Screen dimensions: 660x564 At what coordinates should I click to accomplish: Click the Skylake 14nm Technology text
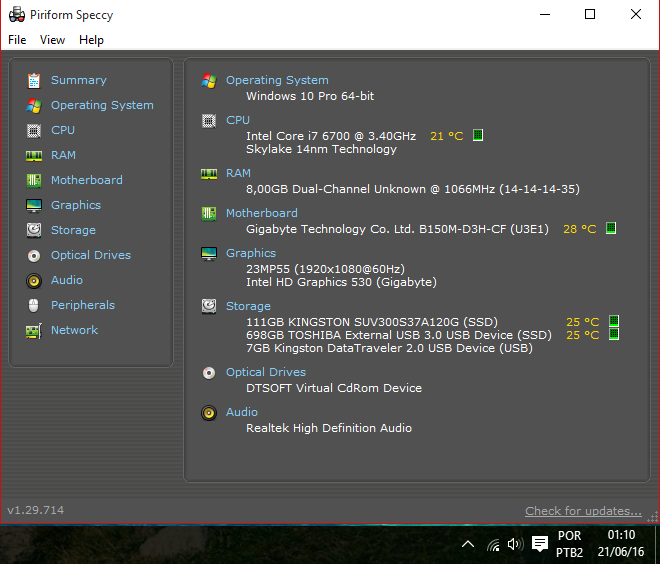[x=321, y=149]
